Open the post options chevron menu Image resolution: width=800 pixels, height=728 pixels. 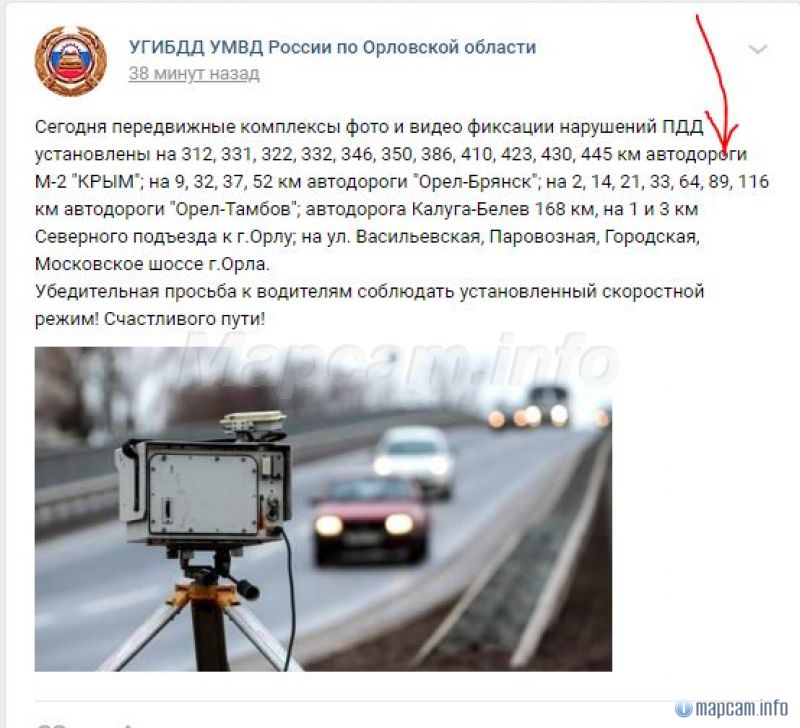click(x=758, y=49)
